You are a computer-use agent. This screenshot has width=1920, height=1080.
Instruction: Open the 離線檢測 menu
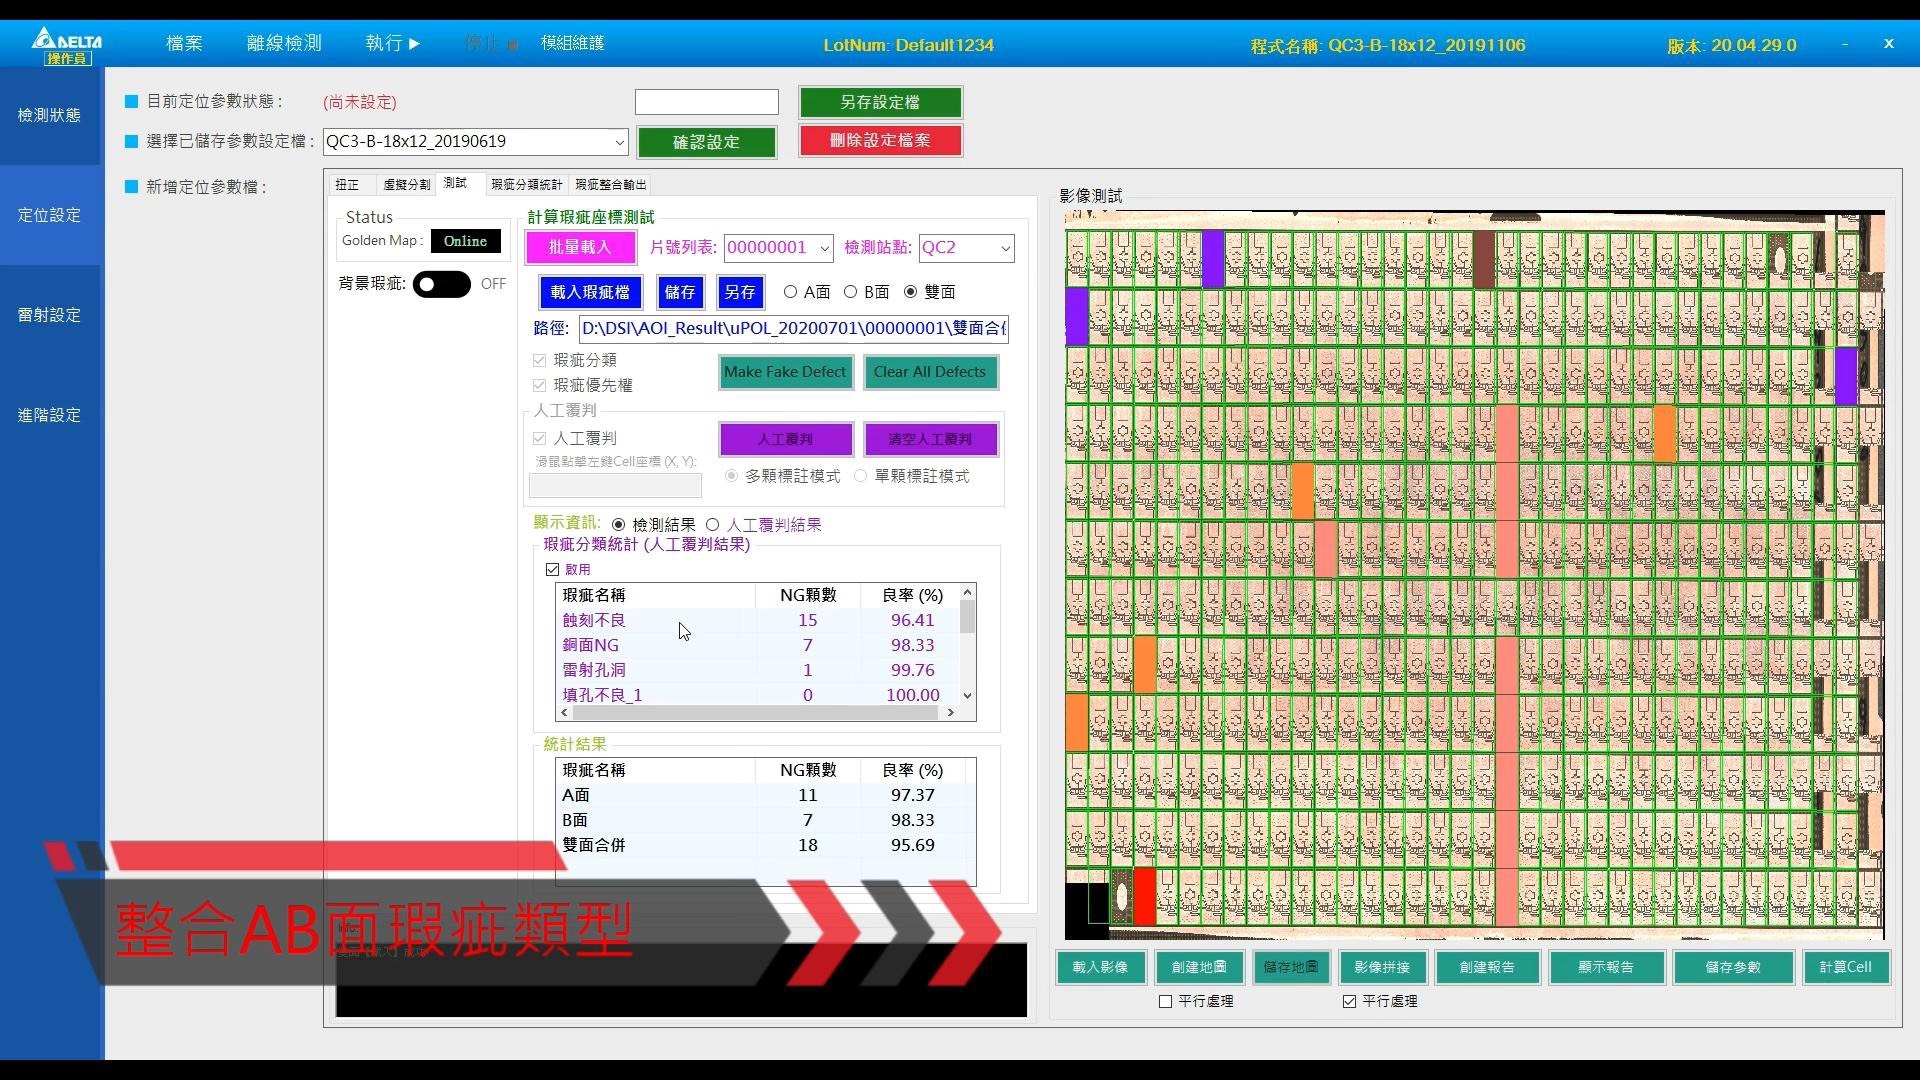tap(284, 43)
